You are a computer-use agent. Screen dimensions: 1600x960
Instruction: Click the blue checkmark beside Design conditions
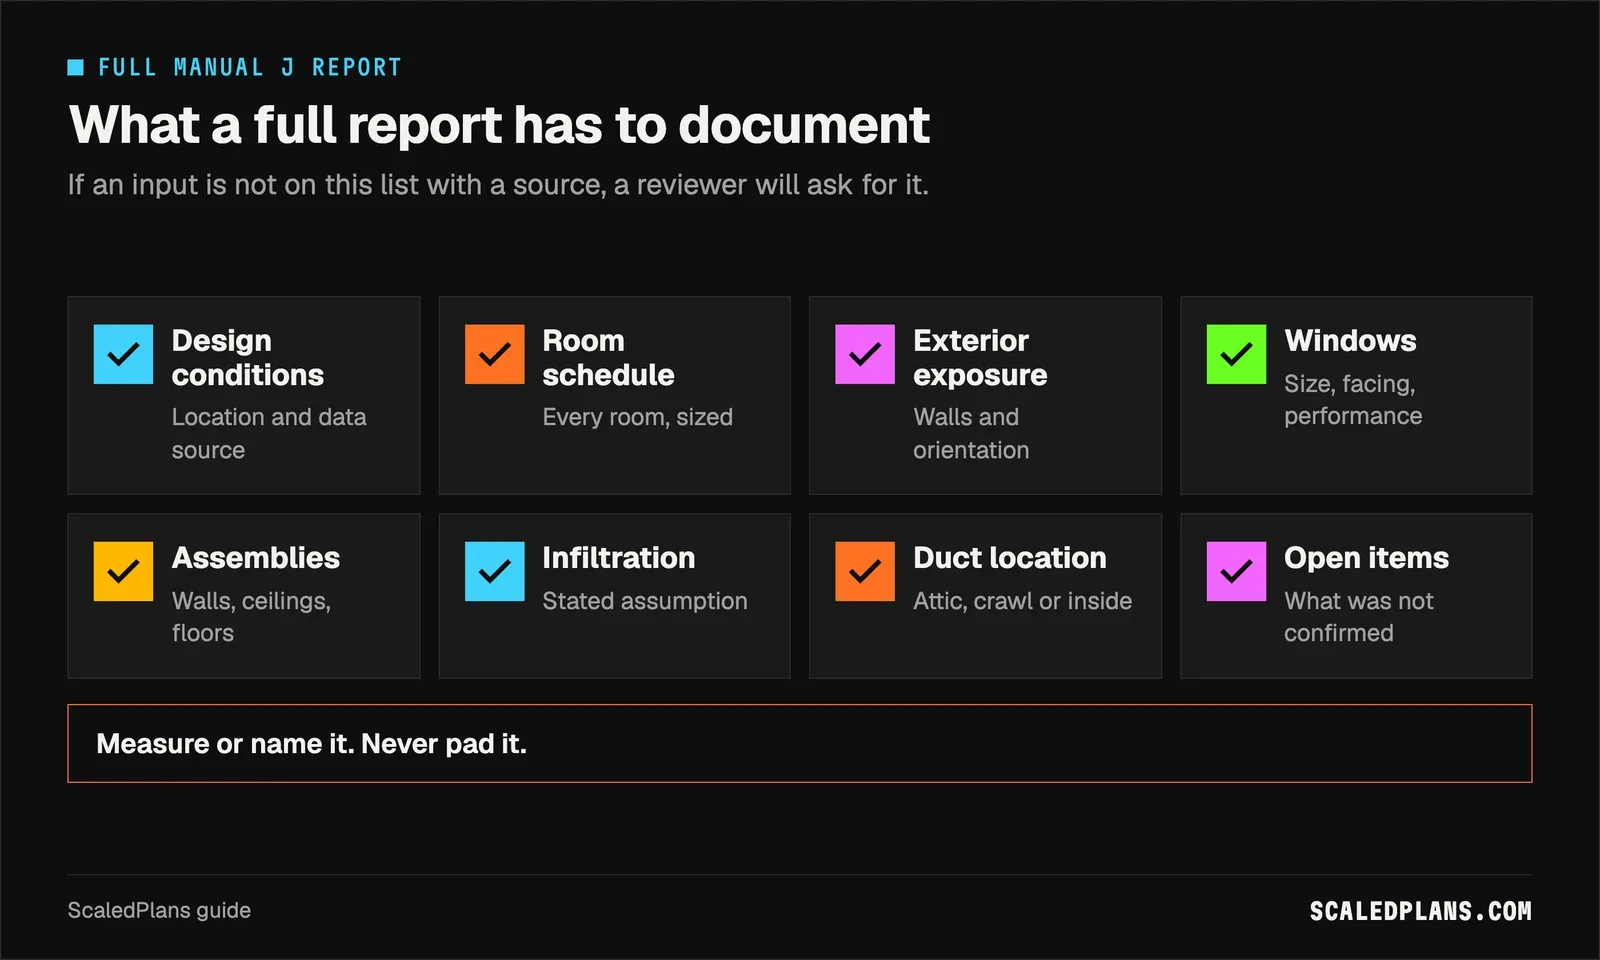123,354
